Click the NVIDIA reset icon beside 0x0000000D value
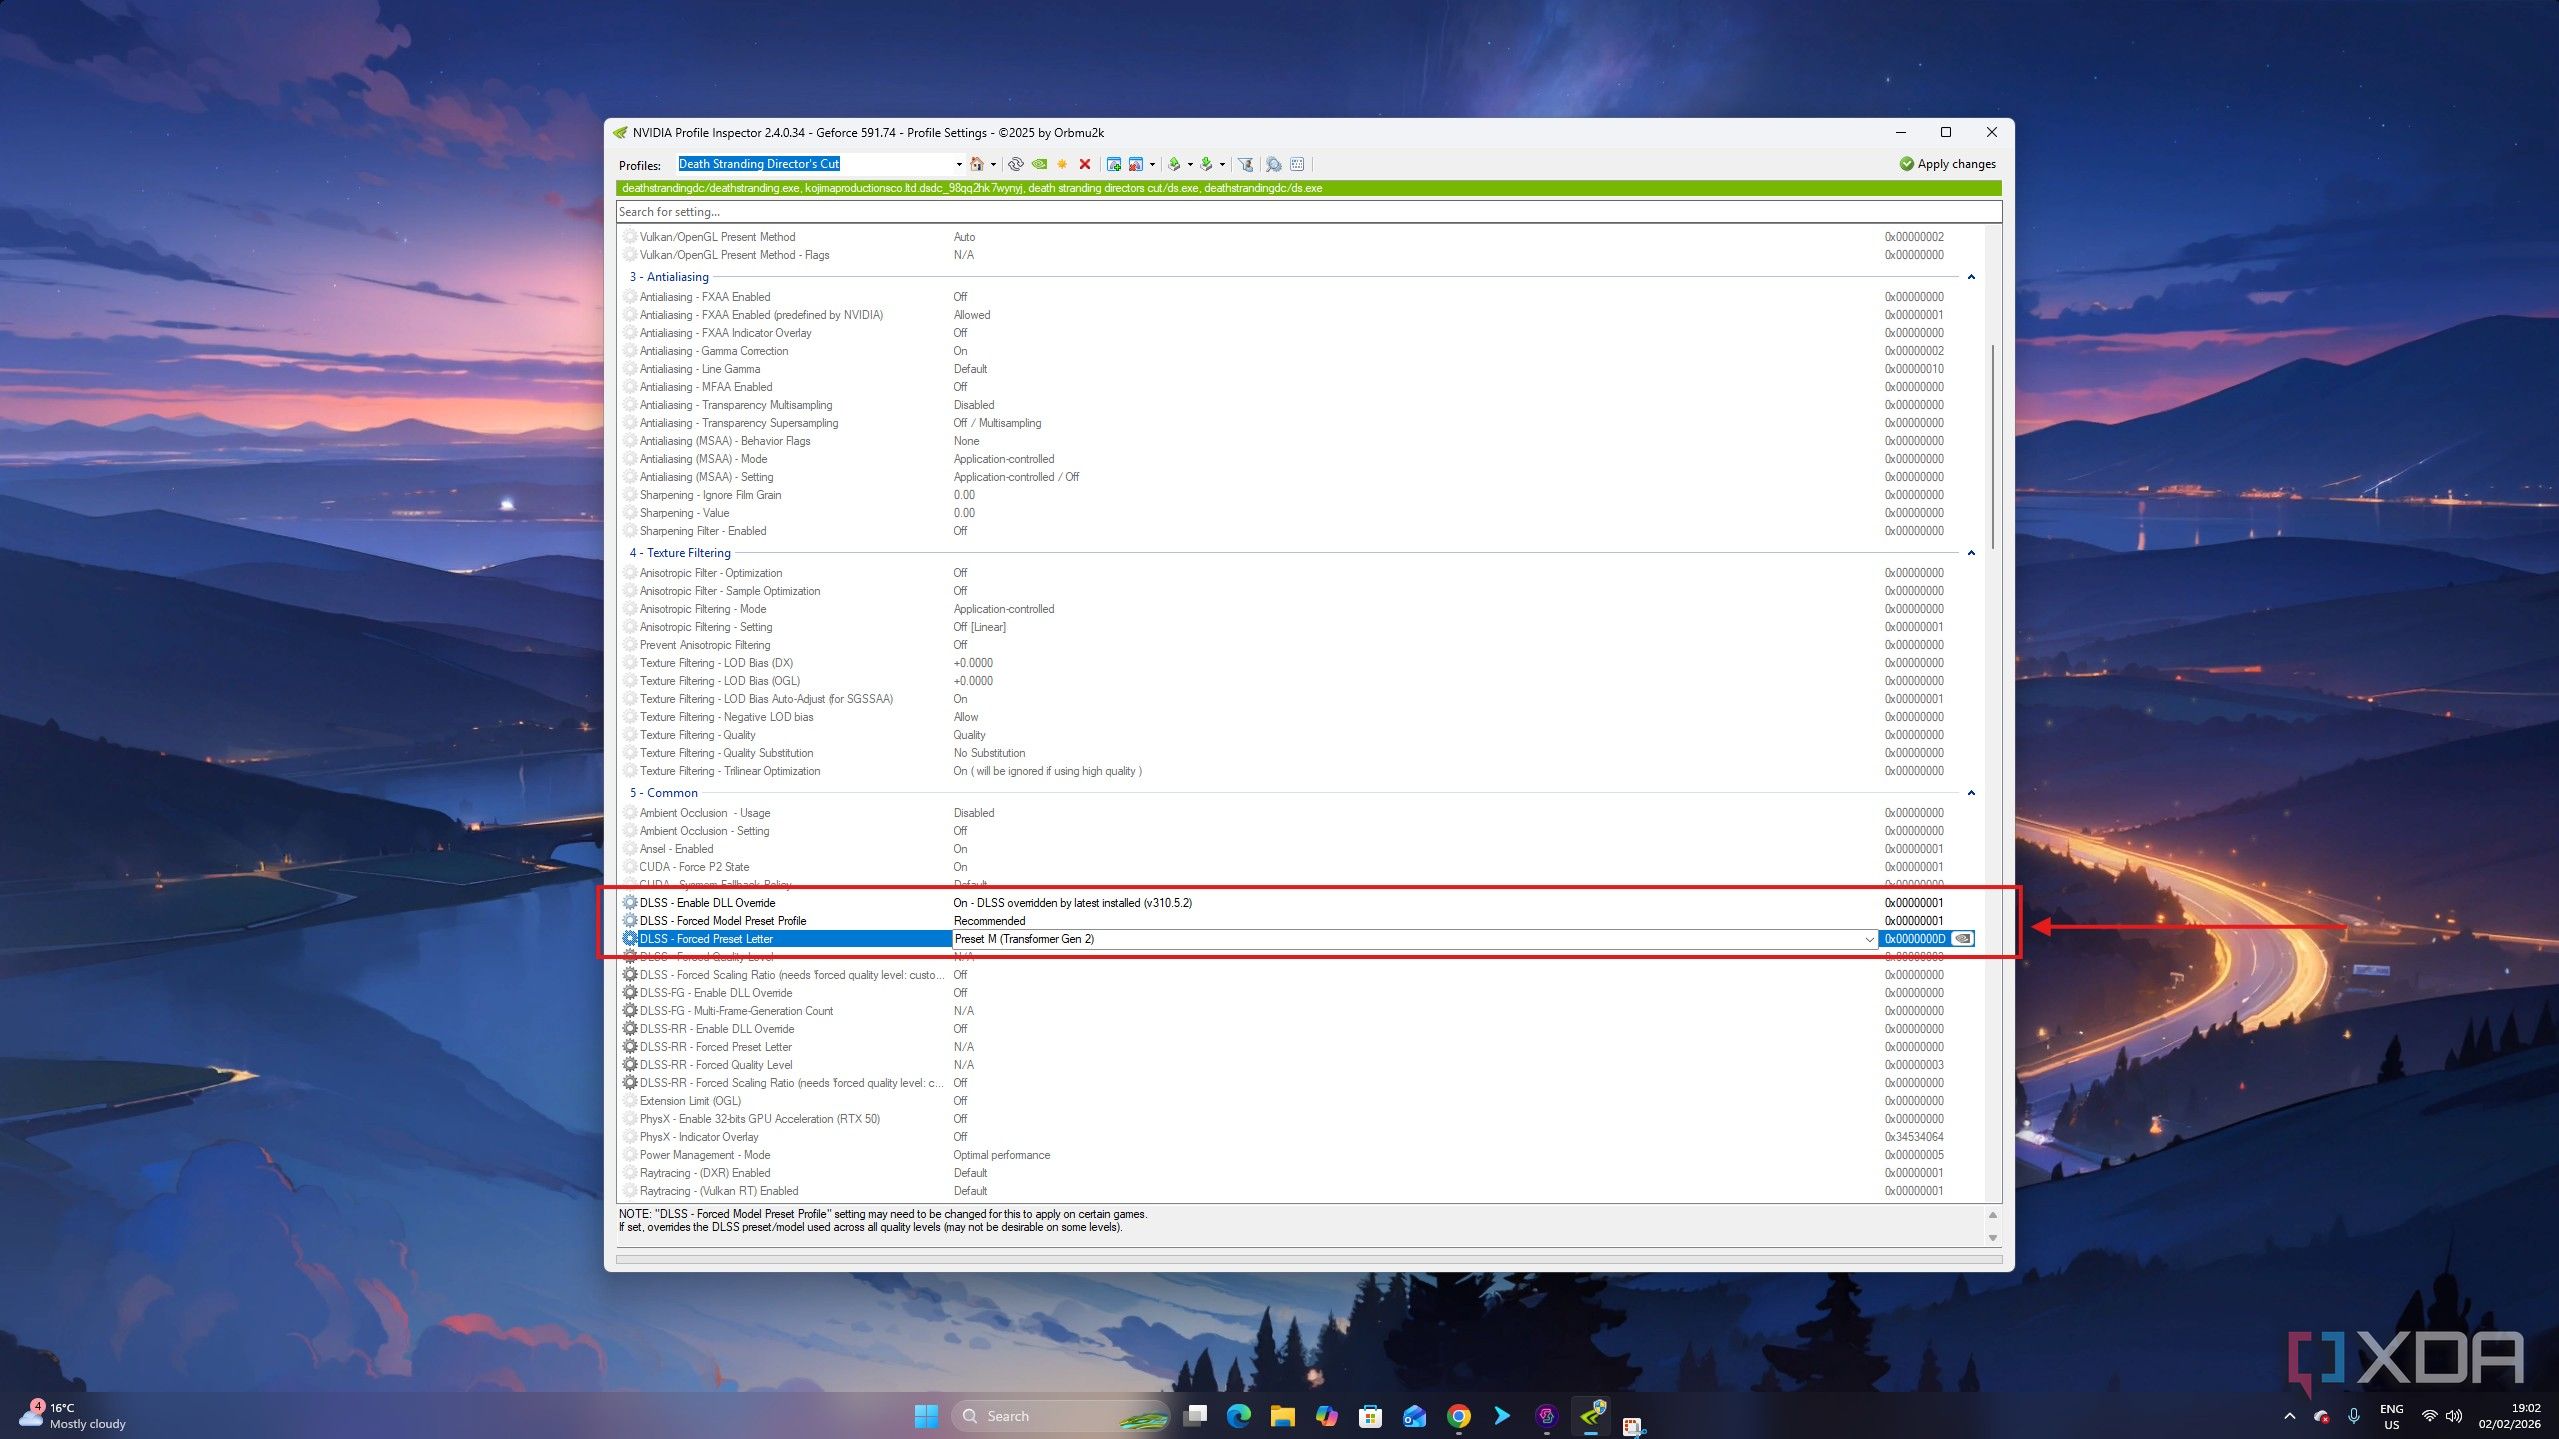Image resolution: width=2559 pixels, height=1439 pixels. 1963,939
